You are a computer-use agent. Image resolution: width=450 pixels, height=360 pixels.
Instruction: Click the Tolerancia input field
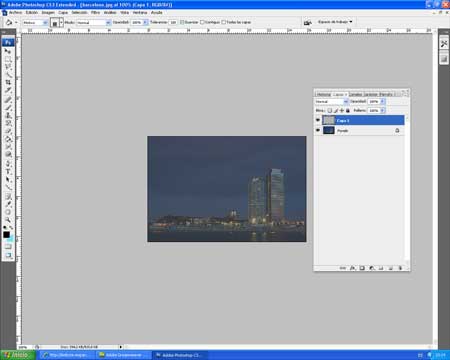tap(173, 22)
